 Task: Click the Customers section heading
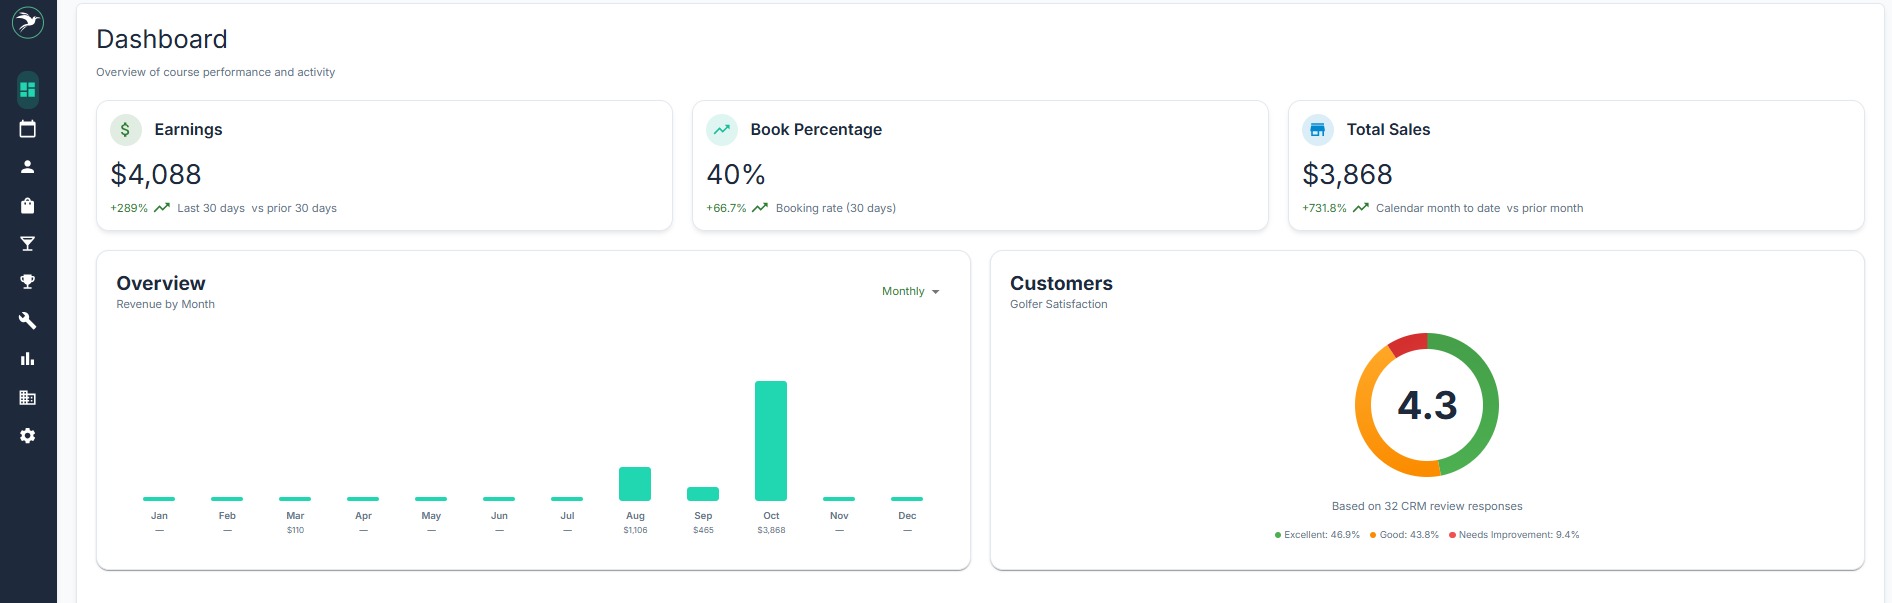1061,283
